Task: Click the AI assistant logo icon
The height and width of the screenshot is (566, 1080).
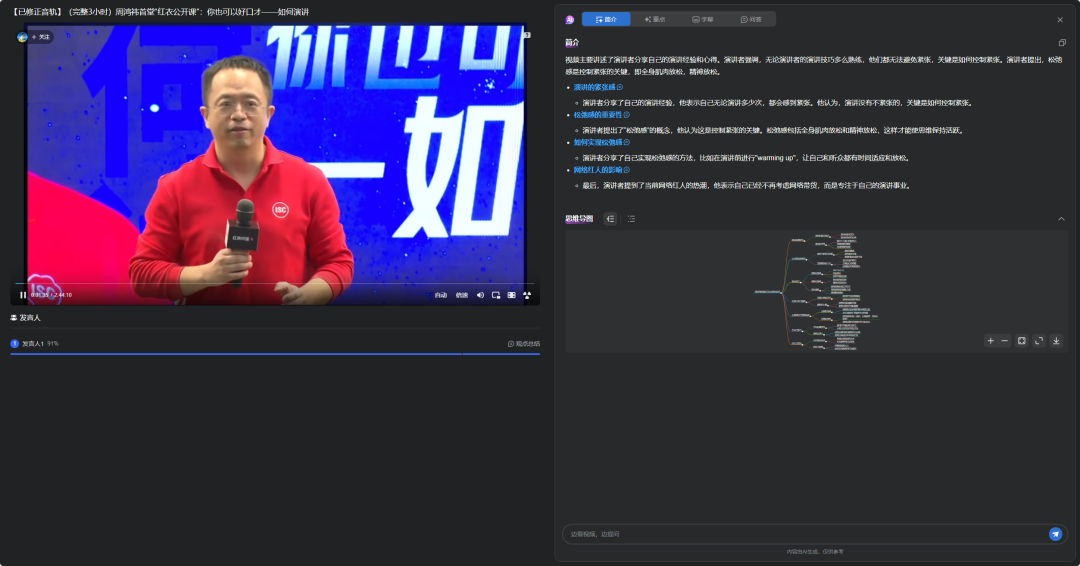Action: pos(570,19)
